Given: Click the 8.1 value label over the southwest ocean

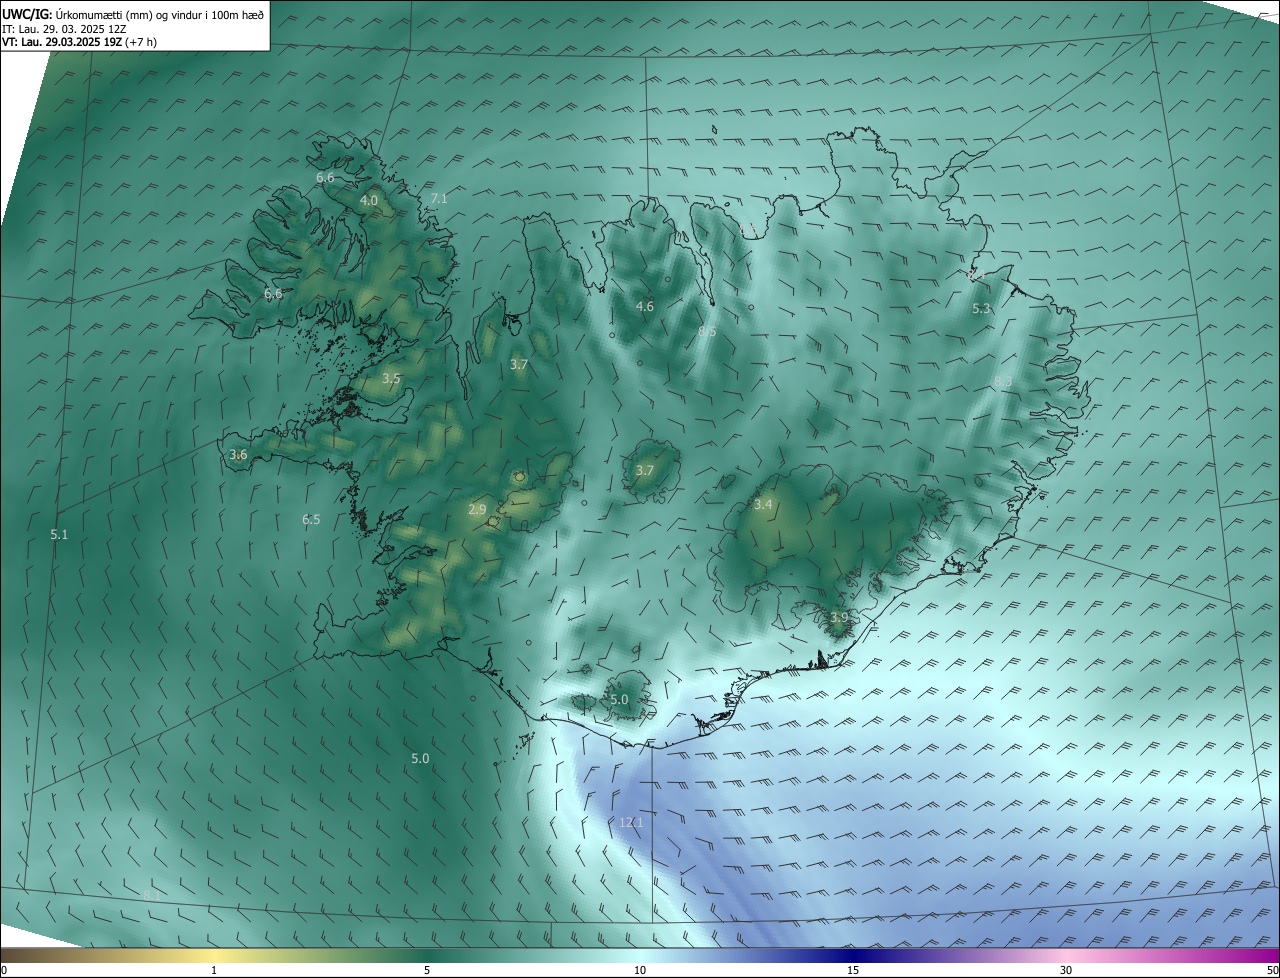Looking at the screenshot, I should (151, 894).
